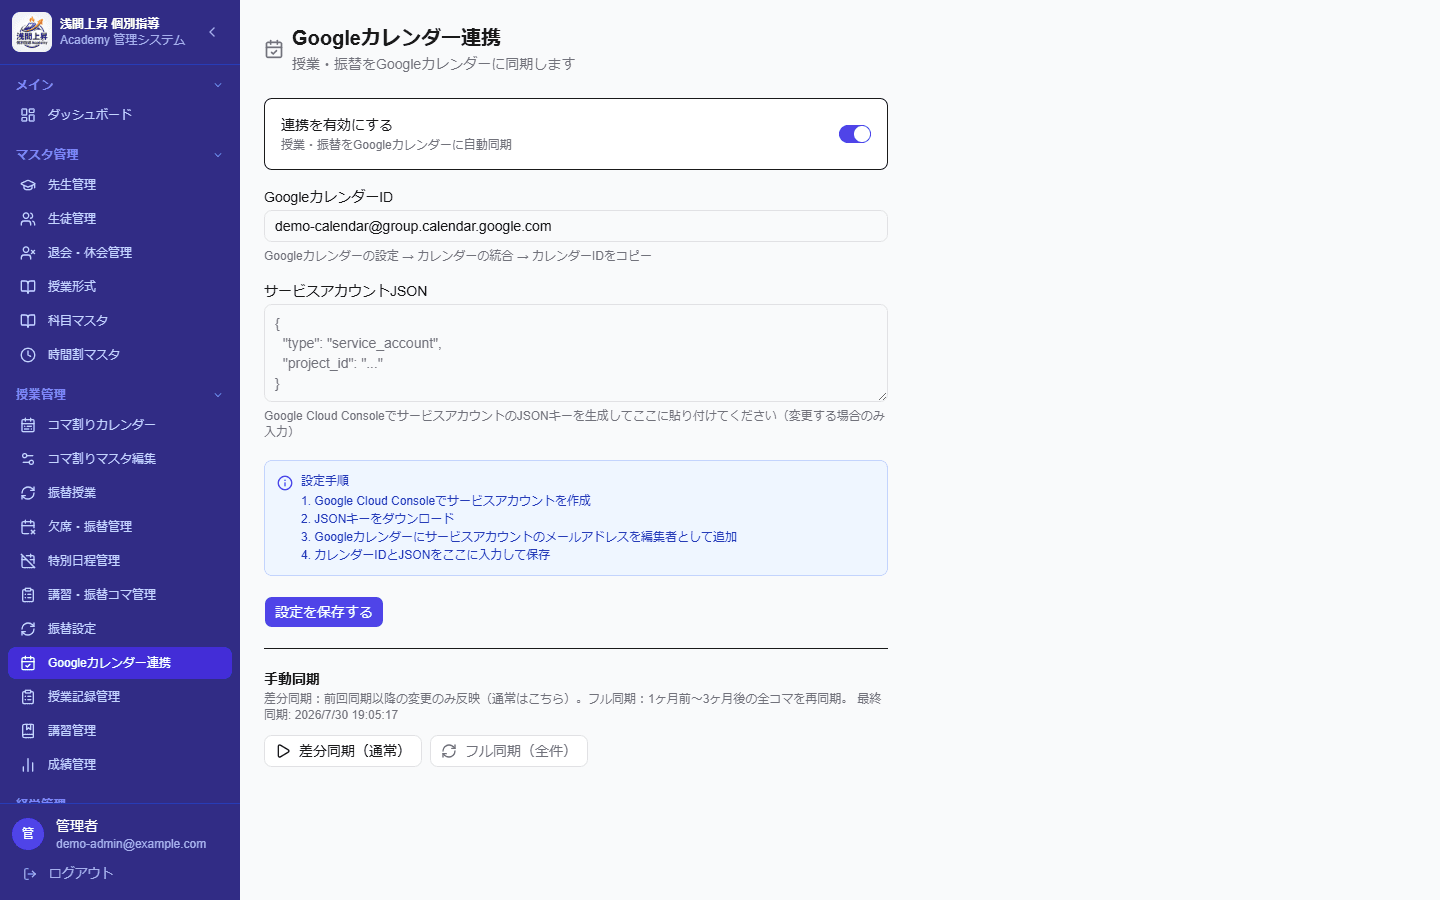Click the 講習・振替コマ管理 clipboard icon
Screen dimensions: 1440x900
coord(28,595)
